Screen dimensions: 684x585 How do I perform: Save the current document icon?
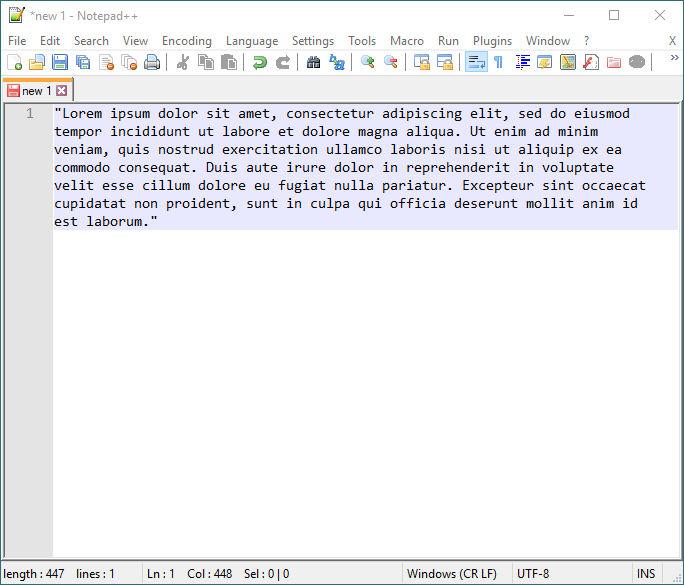[60, 62]
